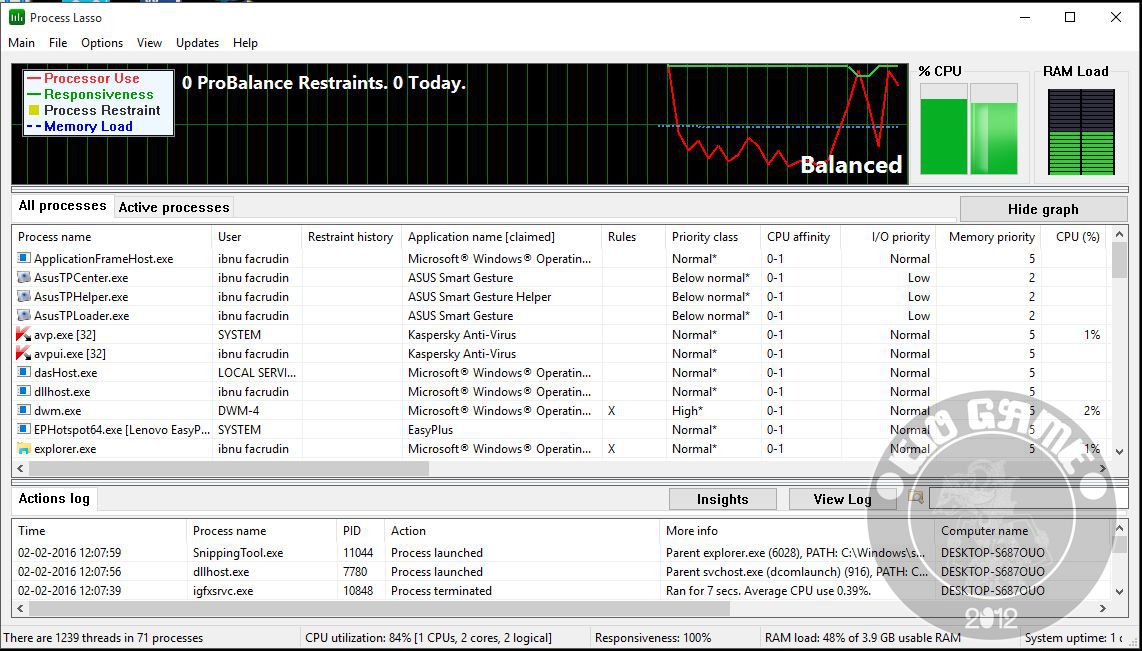The image size is (1142, 651).
Task: Click the explorer.exe folder icon
Action: pos(23,449)
